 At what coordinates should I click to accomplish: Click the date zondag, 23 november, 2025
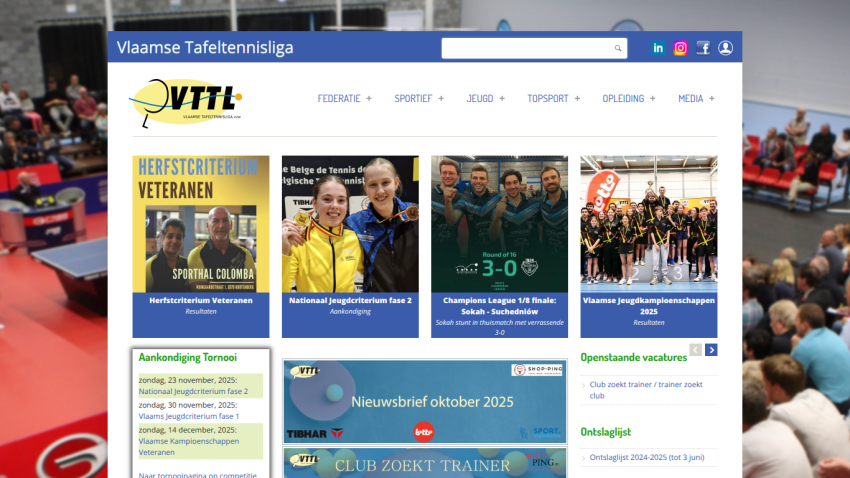tap(188, 380)
